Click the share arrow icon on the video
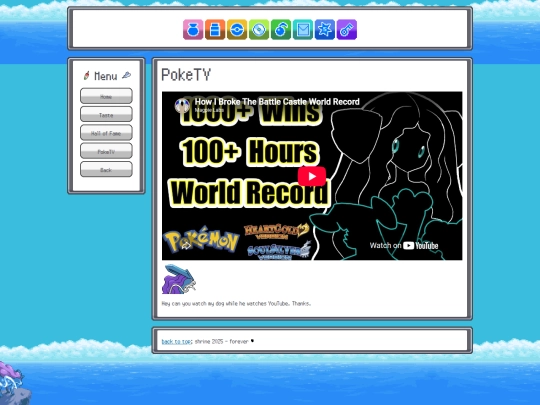This screenshot has height=405, width=540. coord(186,245)
